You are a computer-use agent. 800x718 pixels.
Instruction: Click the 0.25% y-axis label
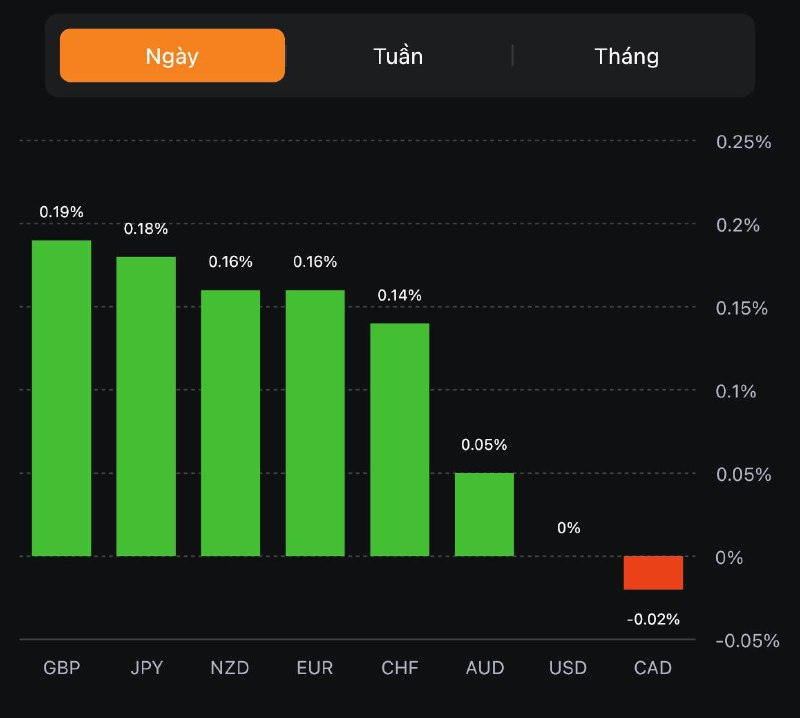click(x=743, y=141)
